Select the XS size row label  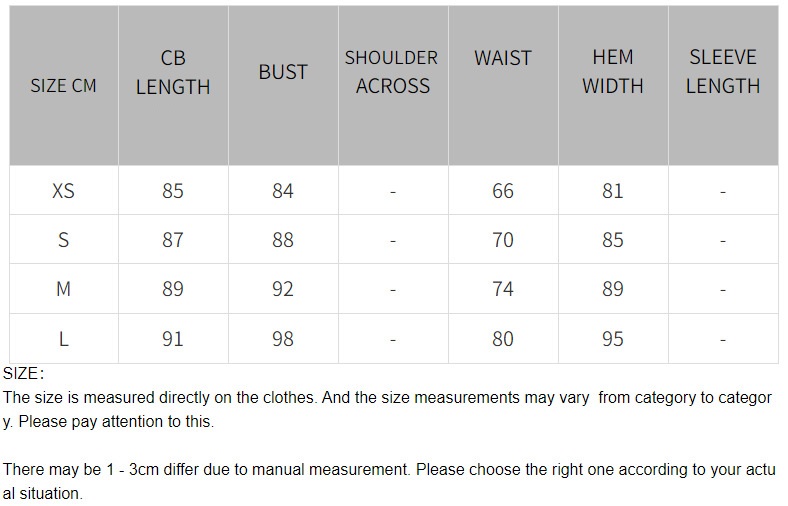63,190
